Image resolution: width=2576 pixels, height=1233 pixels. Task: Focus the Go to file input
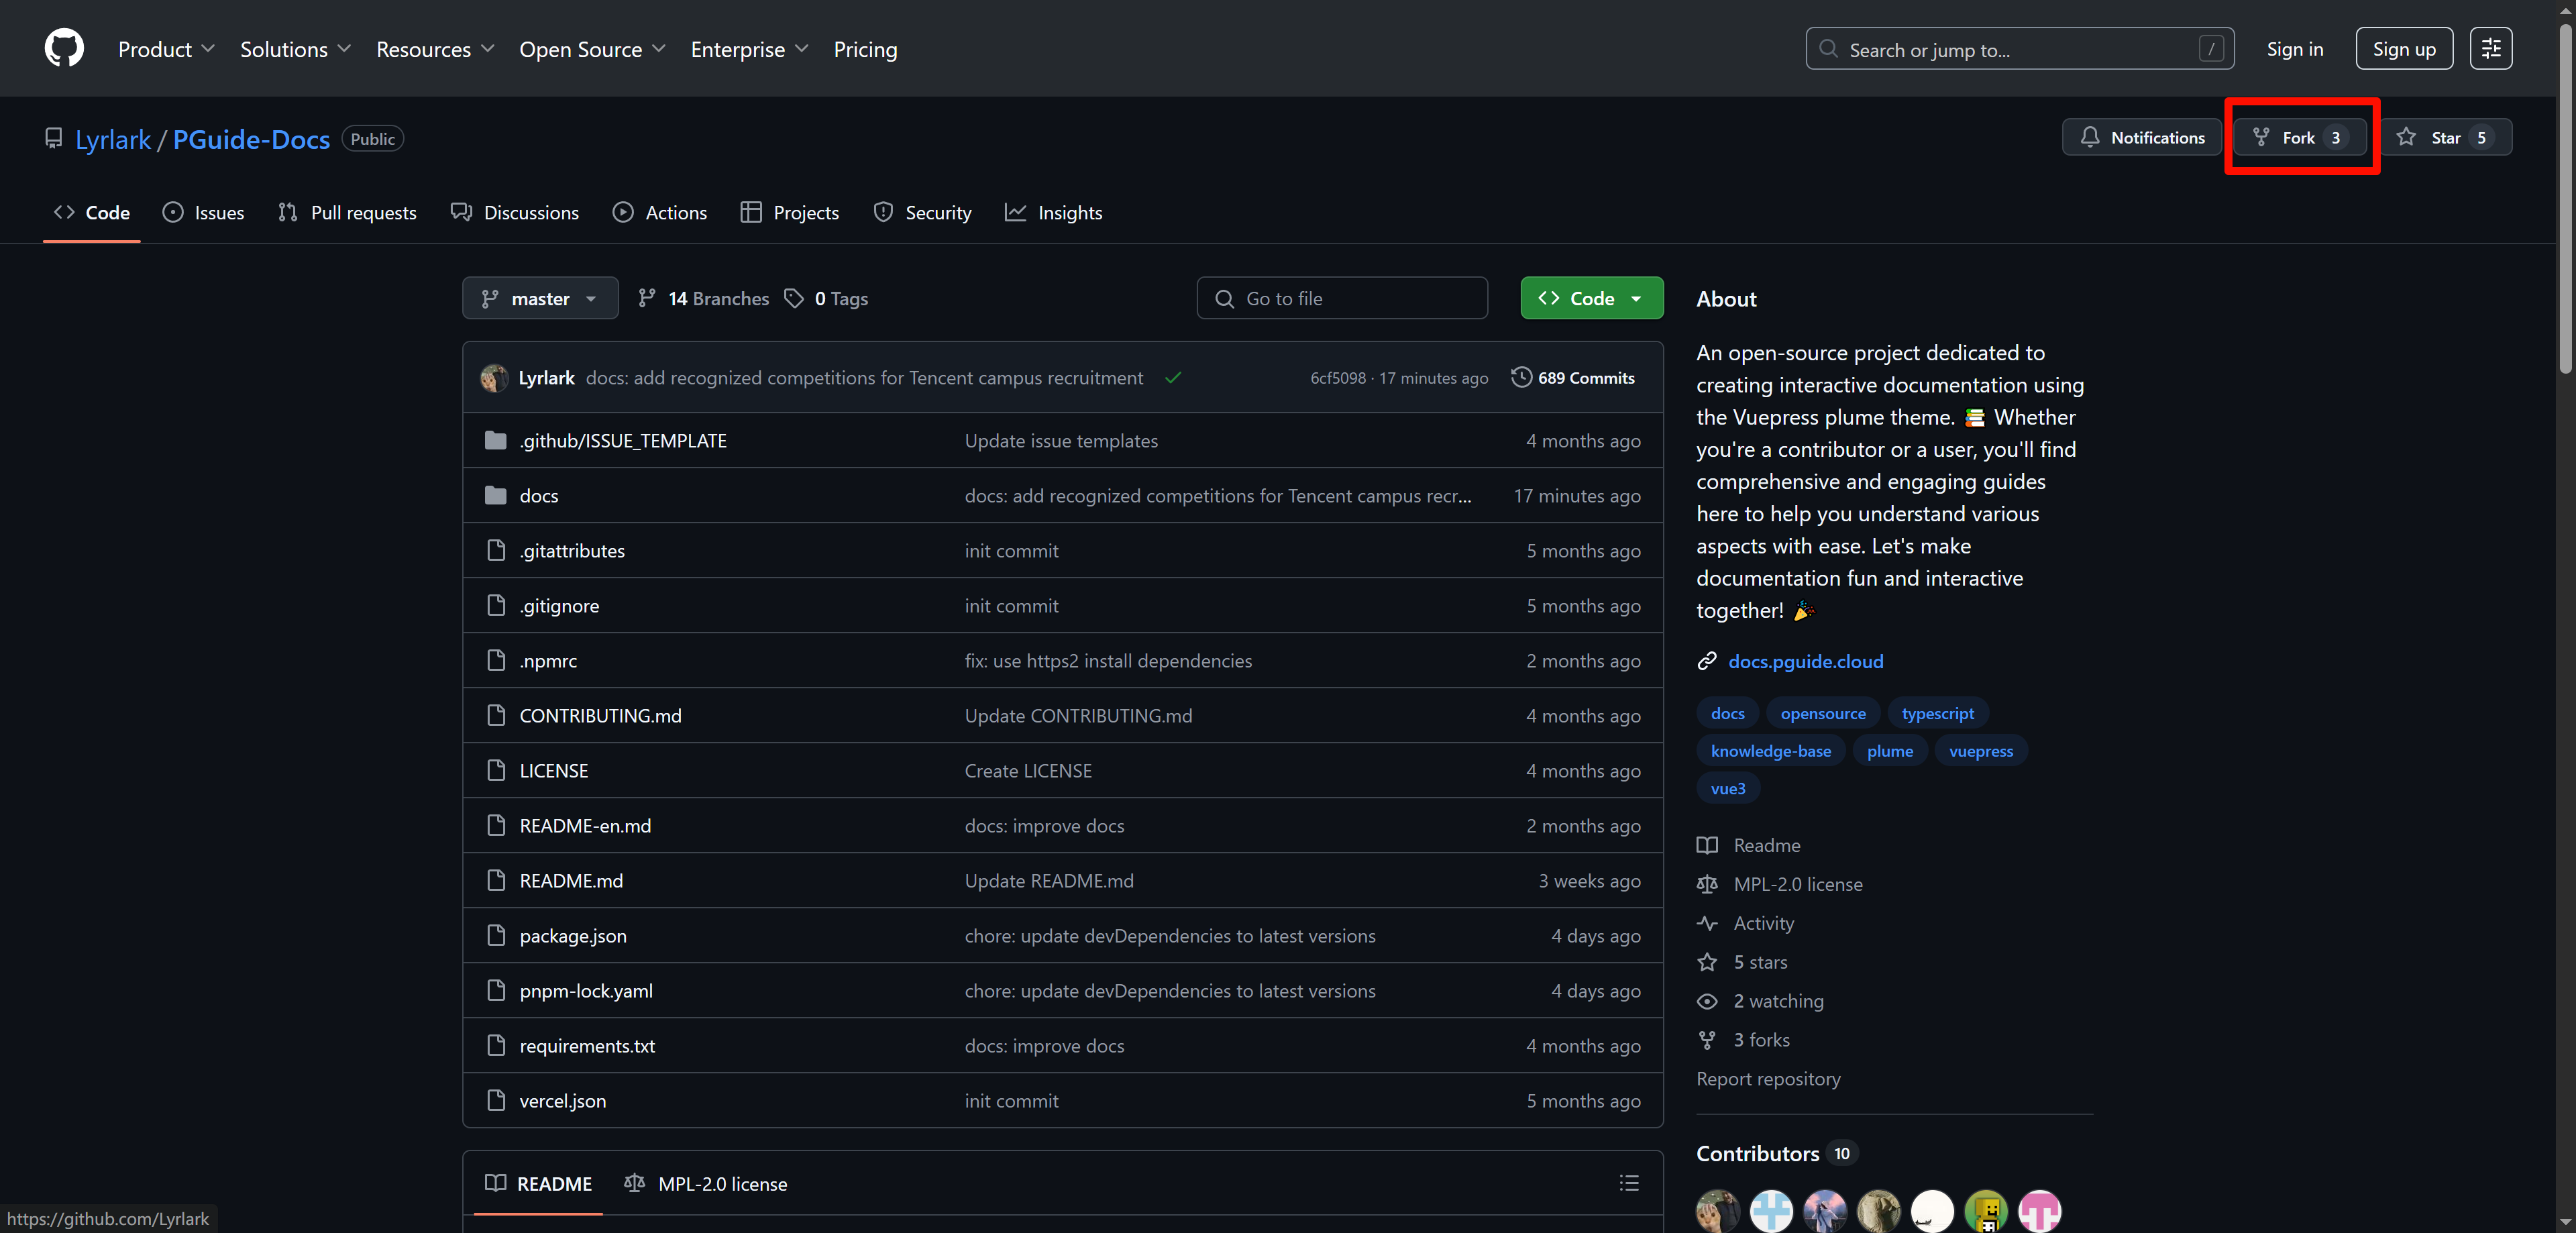pyautogui.click(x=1341, y=298)
